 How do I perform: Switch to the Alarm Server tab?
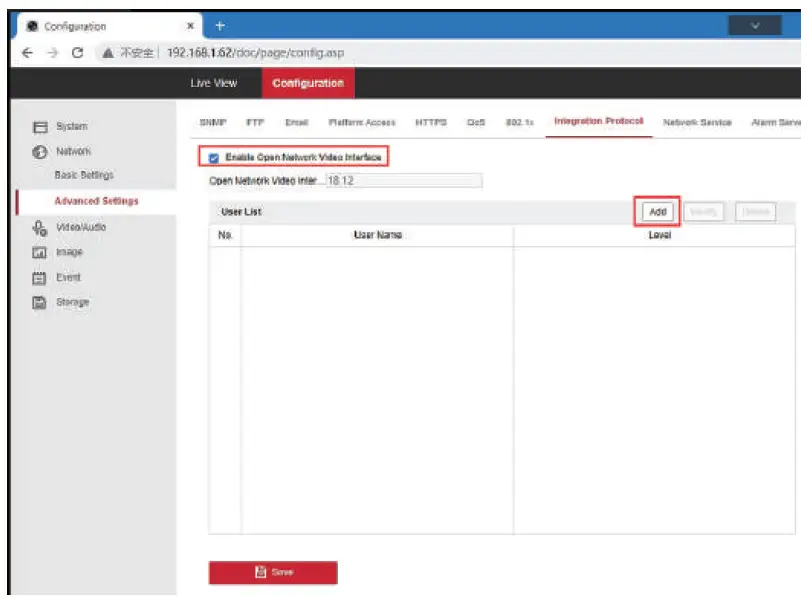(775, 122)
